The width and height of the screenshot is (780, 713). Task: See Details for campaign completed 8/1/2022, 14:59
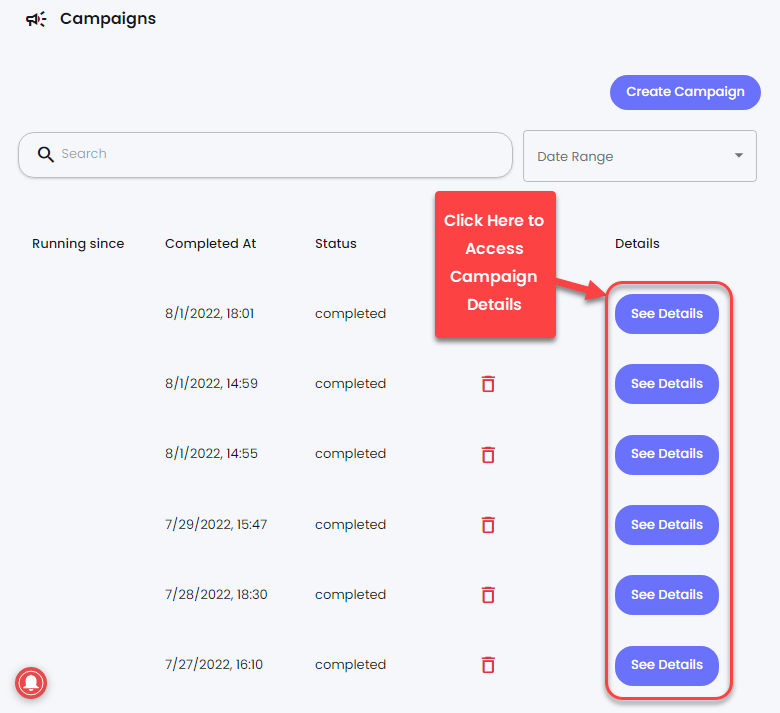[x=667, y=384]
